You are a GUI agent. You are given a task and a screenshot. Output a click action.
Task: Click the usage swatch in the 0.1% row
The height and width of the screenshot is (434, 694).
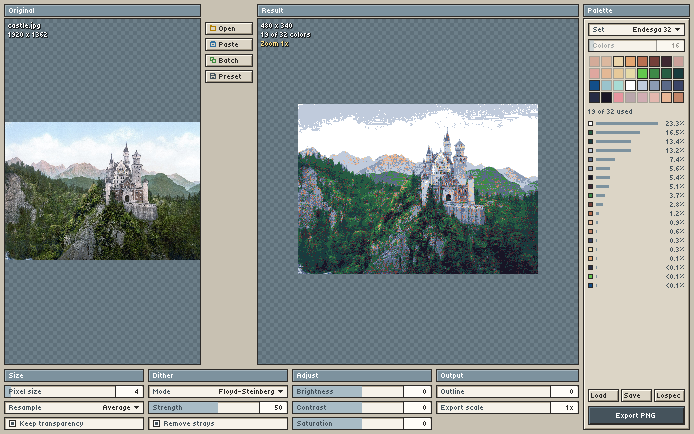[590, 259]
